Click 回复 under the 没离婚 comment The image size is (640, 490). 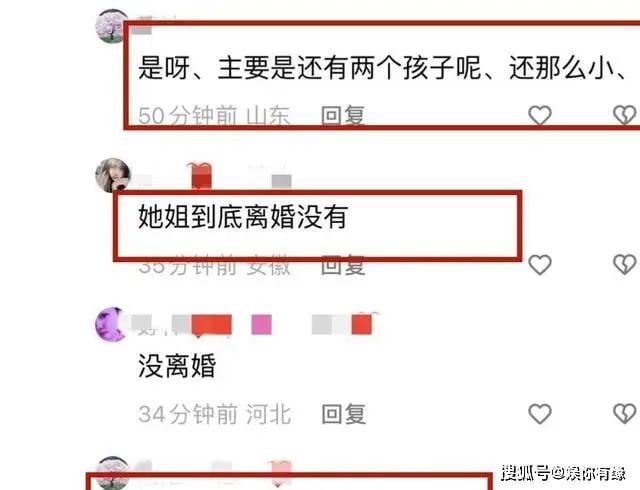(343, 414)
